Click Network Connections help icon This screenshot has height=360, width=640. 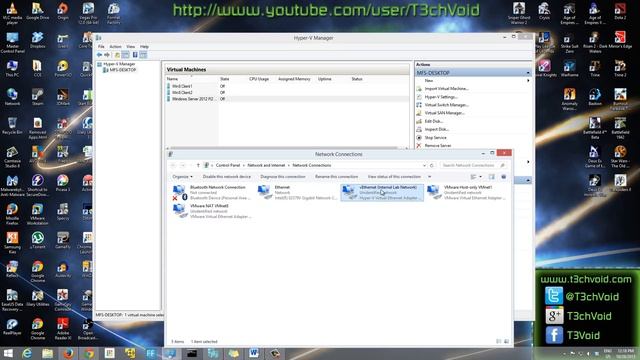[504, 177]
